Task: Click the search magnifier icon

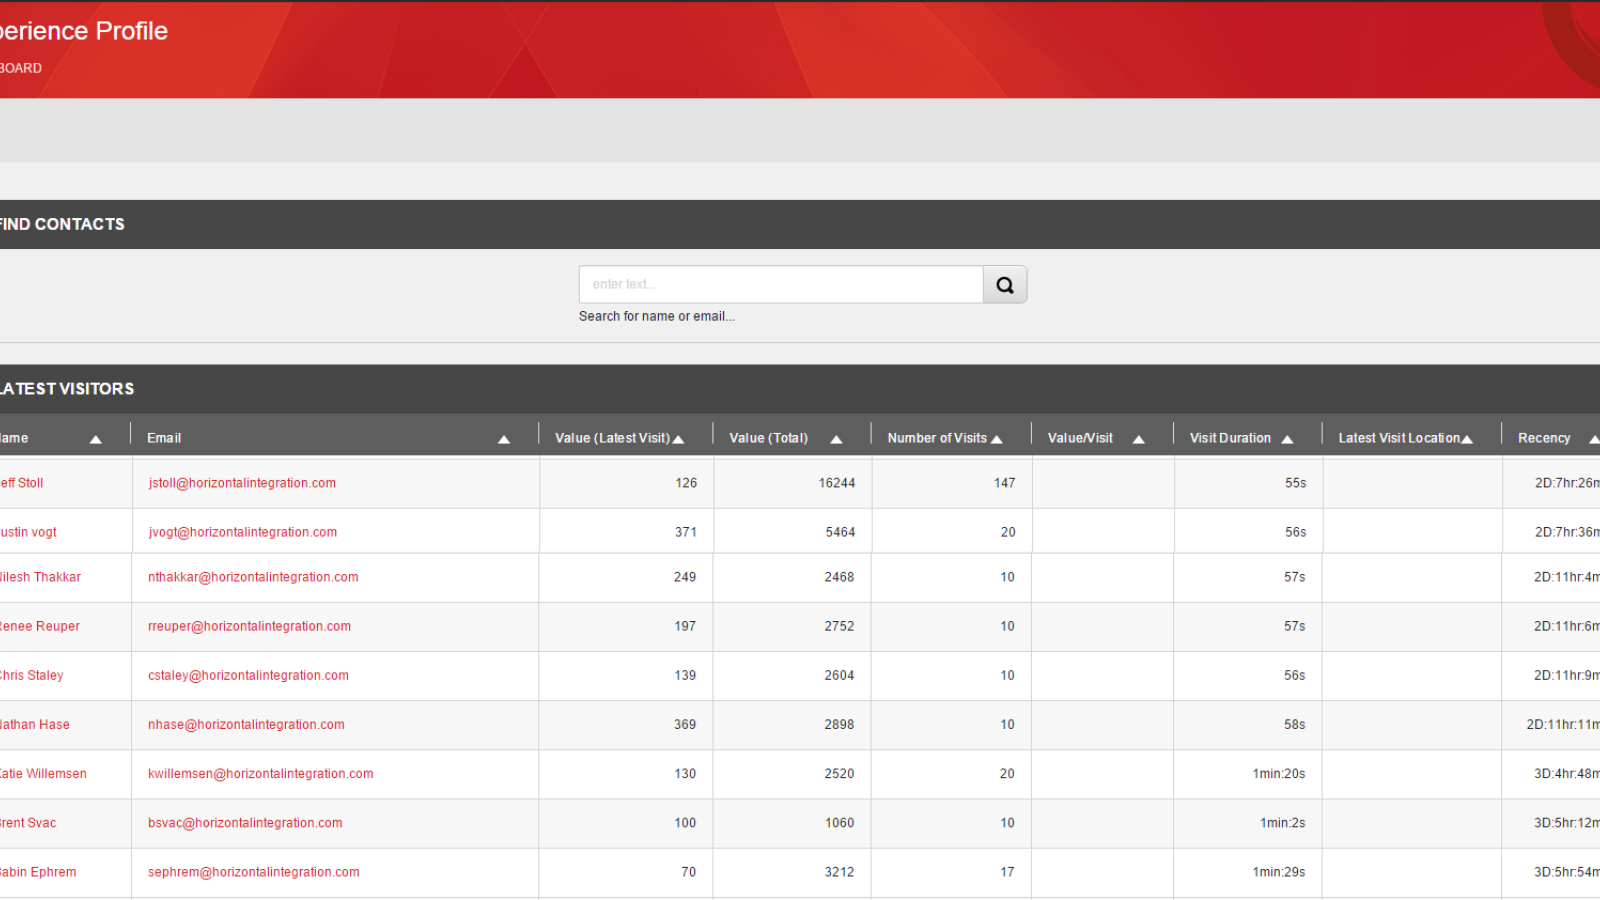Action: tap(1004, 284)
